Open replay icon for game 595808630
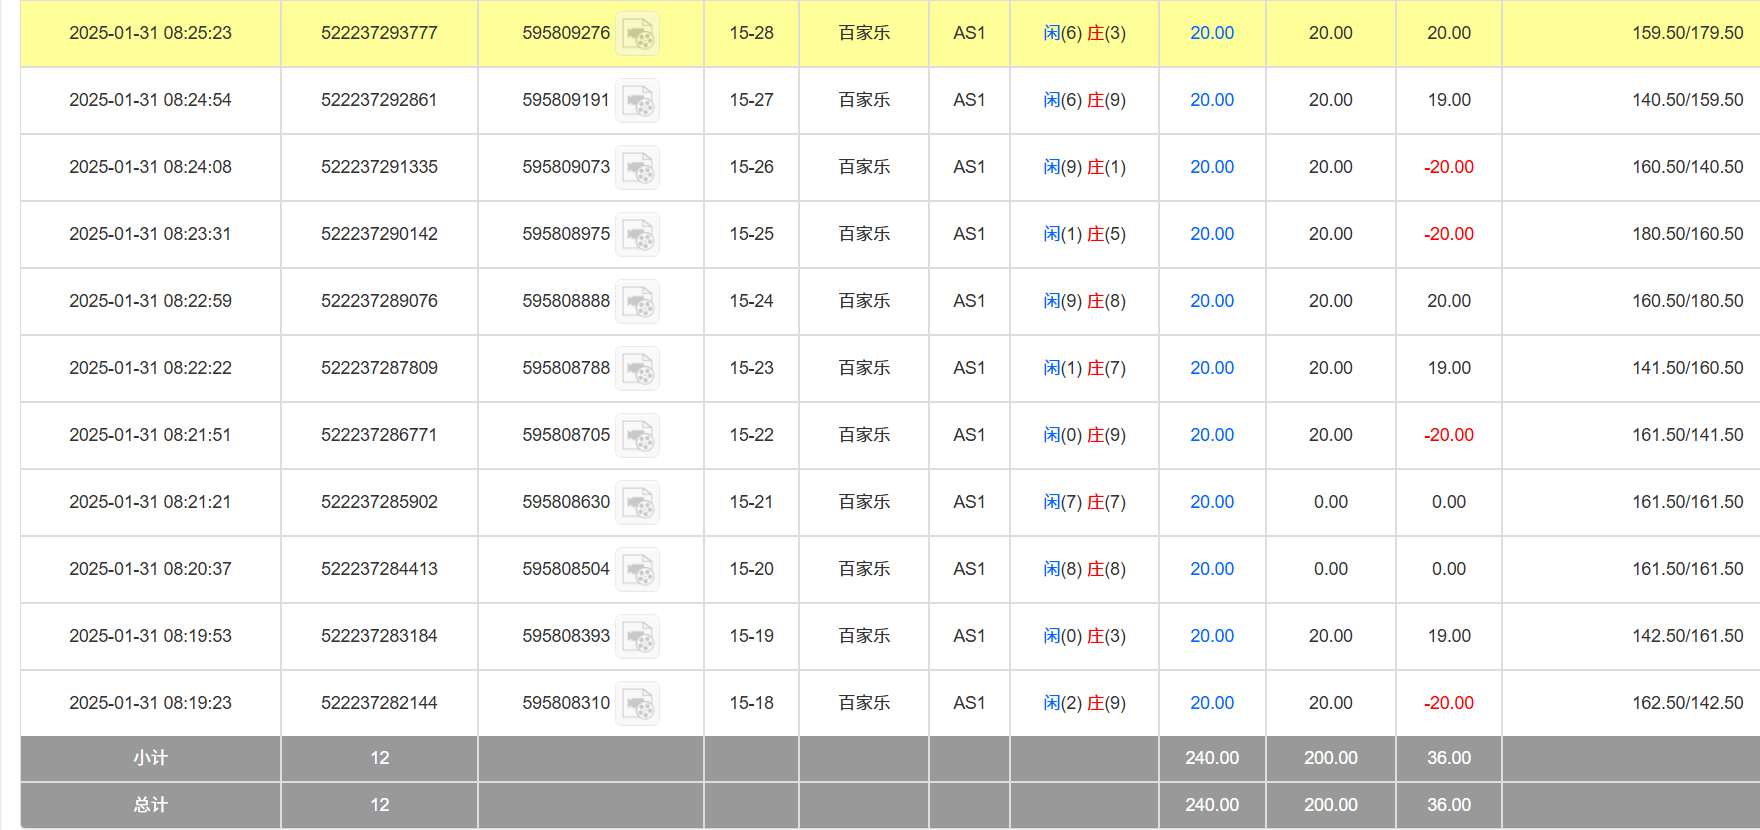This screenshot has height=830, width=1760. [x=637, y=503]
